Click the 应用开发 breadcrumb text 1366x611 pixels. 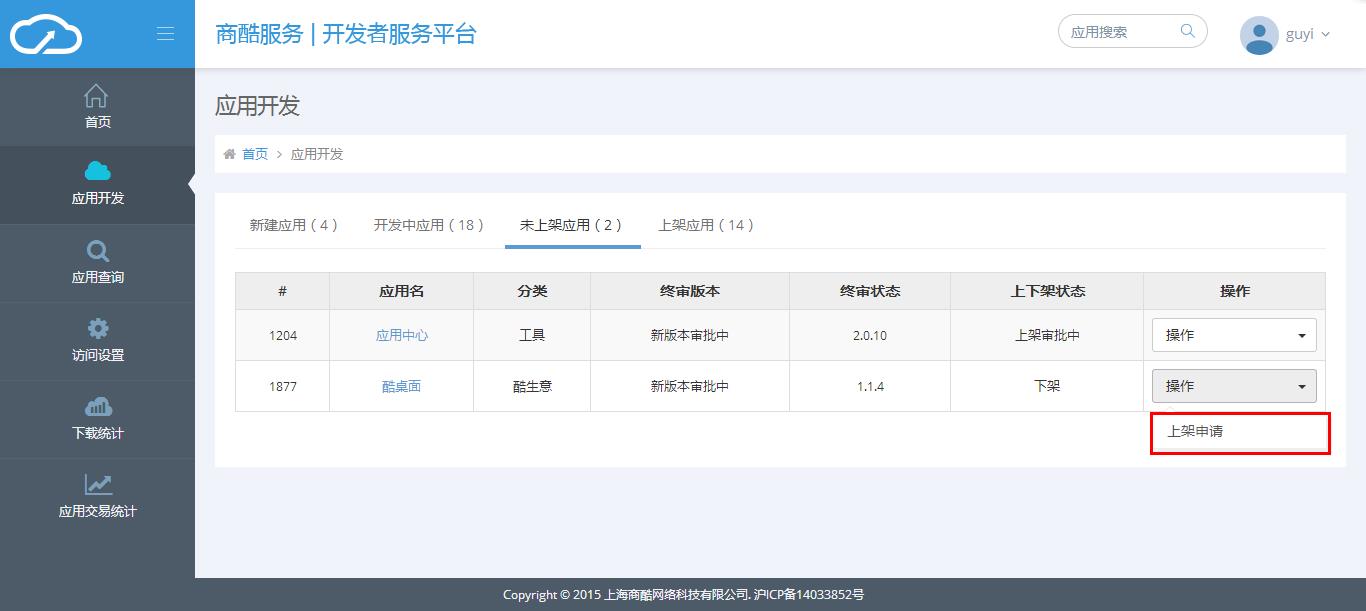click(x=317, y=154)
